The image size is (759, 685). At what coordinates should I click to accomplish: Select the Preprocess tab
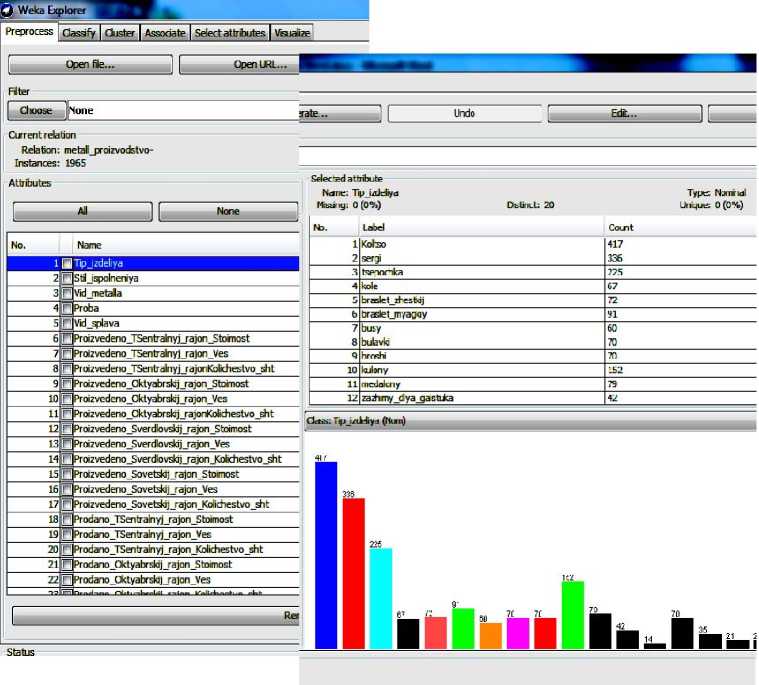29,31
